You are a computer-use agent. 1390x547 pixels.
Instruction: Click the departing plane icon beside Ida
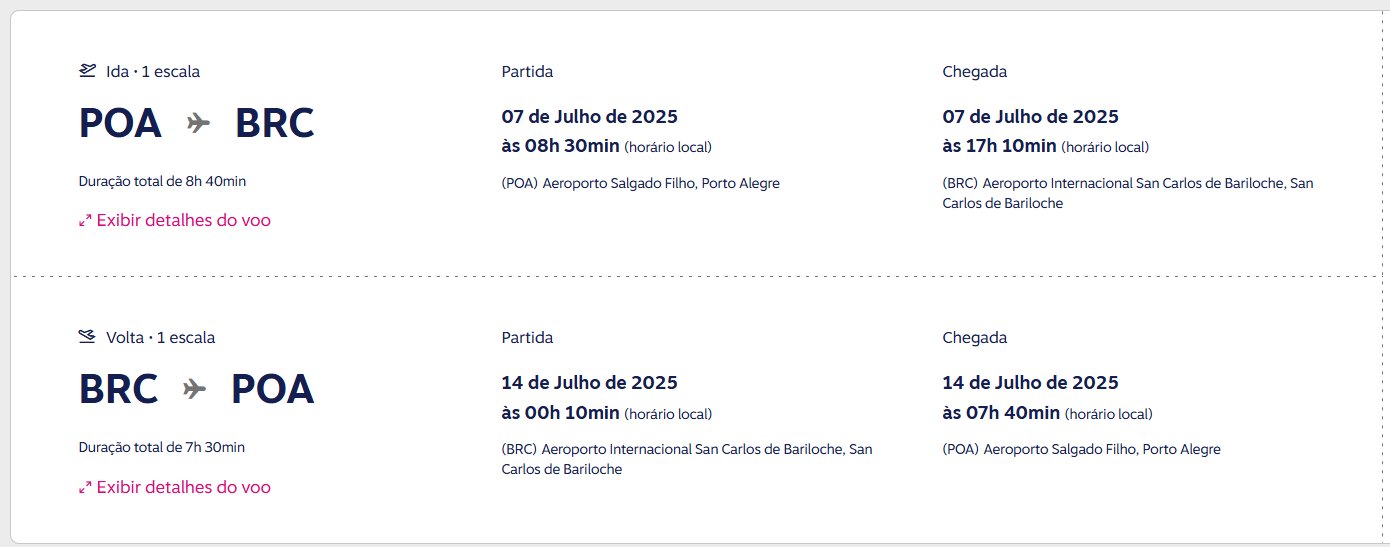coord(88,71)
